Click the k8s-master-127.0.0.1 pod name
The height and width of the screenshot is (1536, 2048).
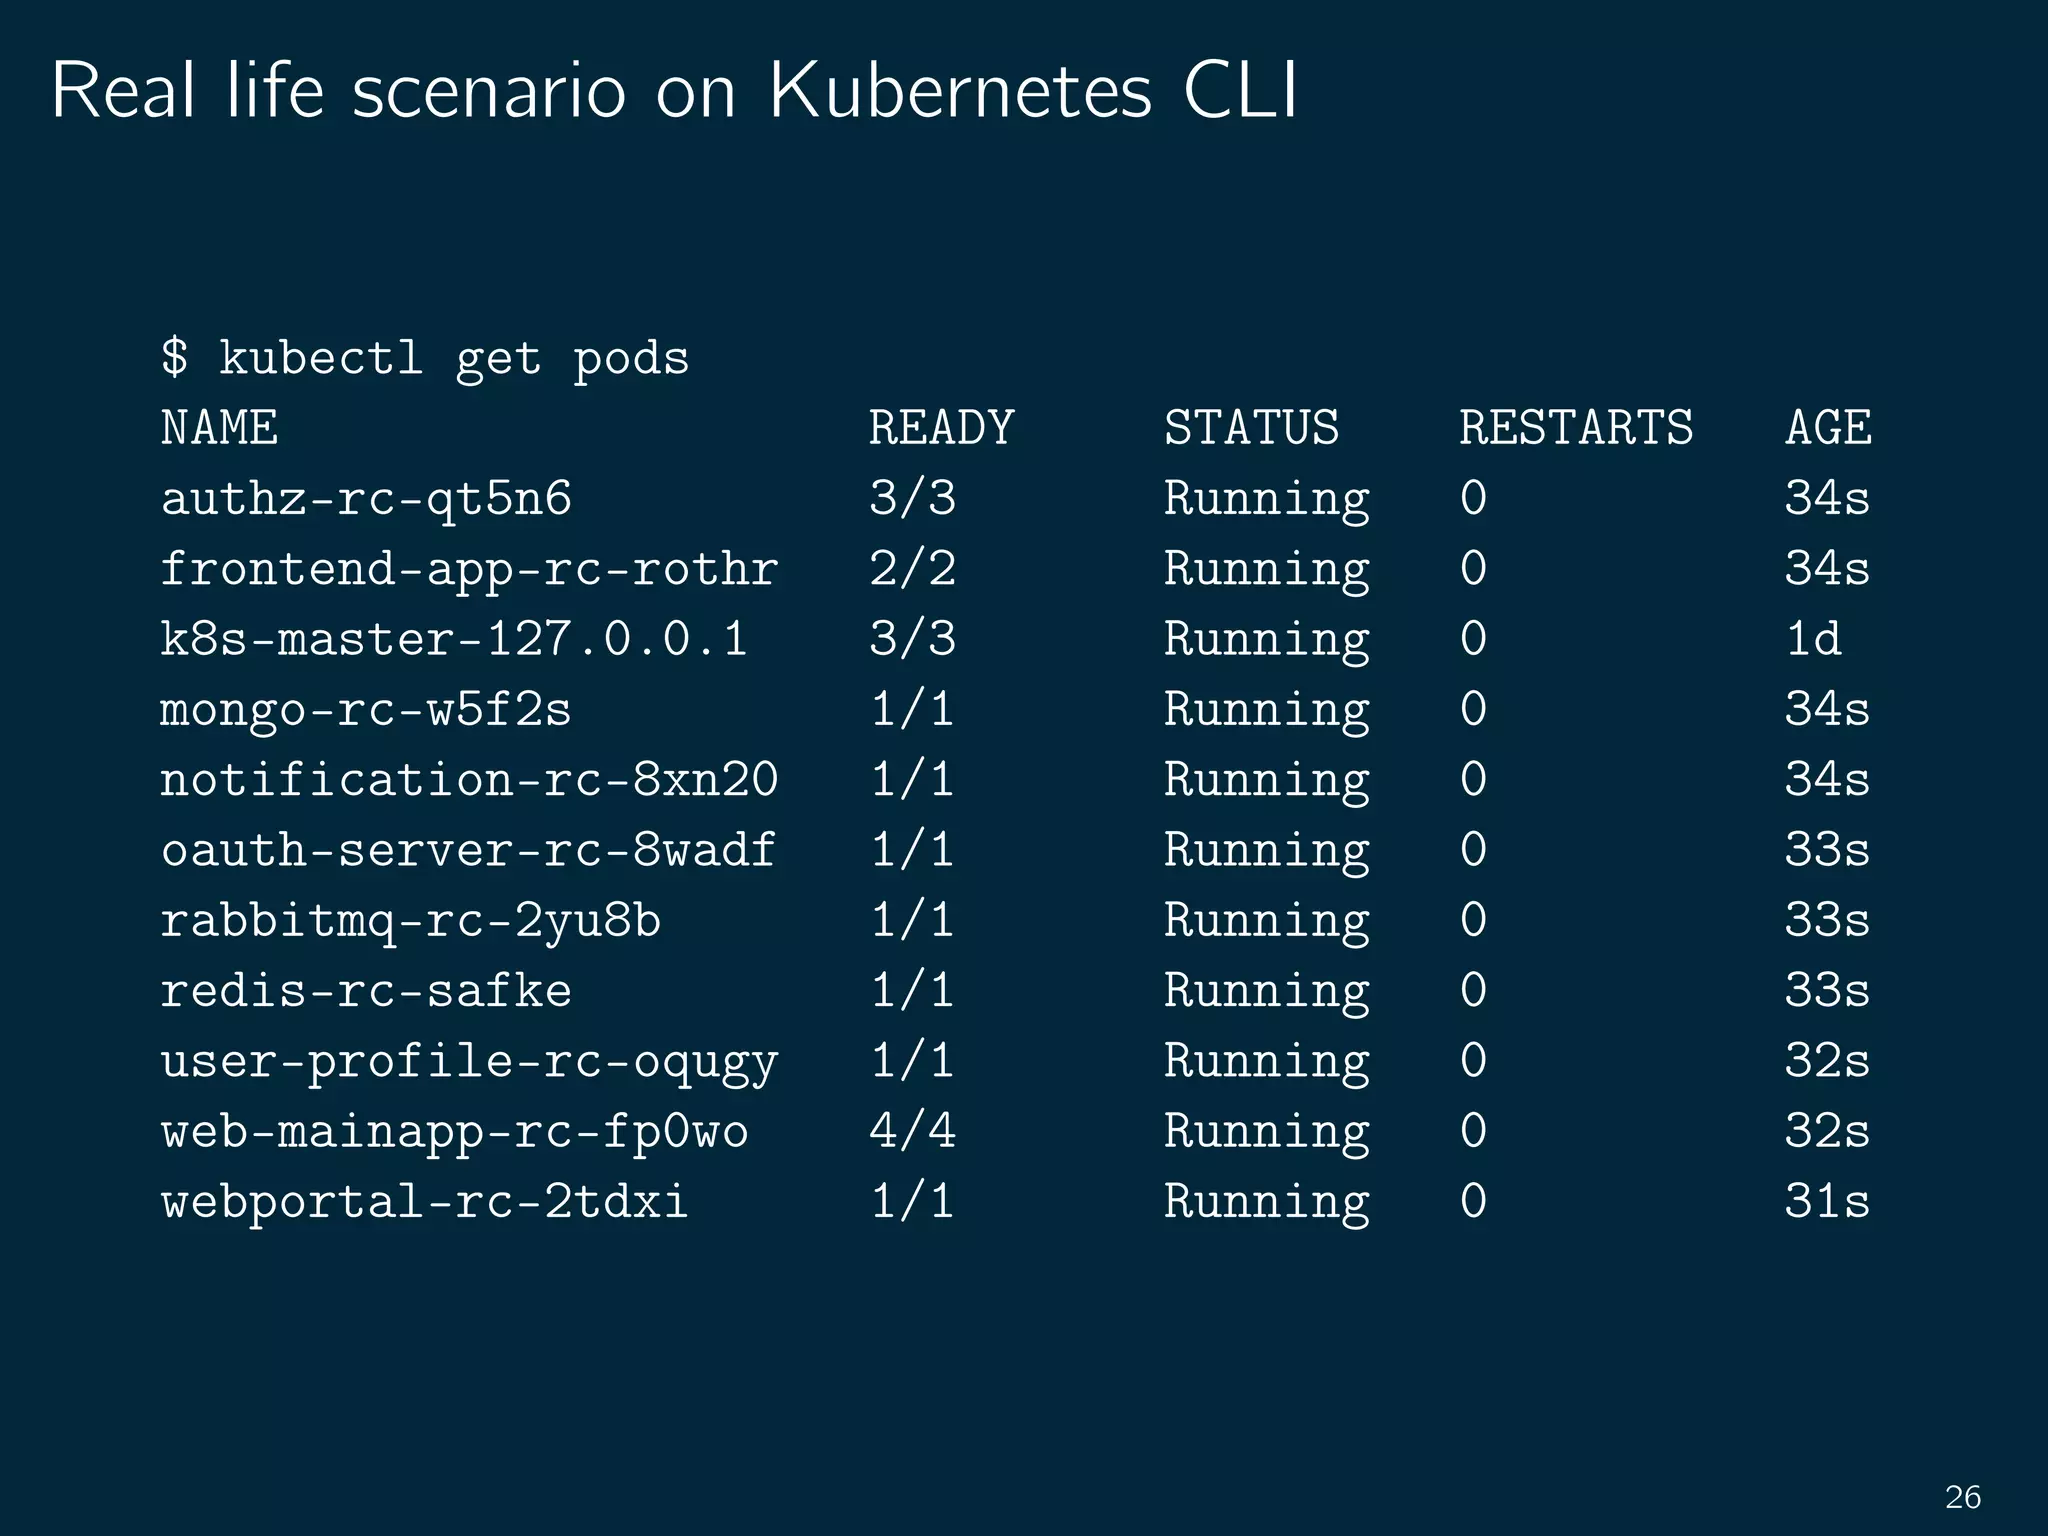pyautogui.click(x=454, y=640)
